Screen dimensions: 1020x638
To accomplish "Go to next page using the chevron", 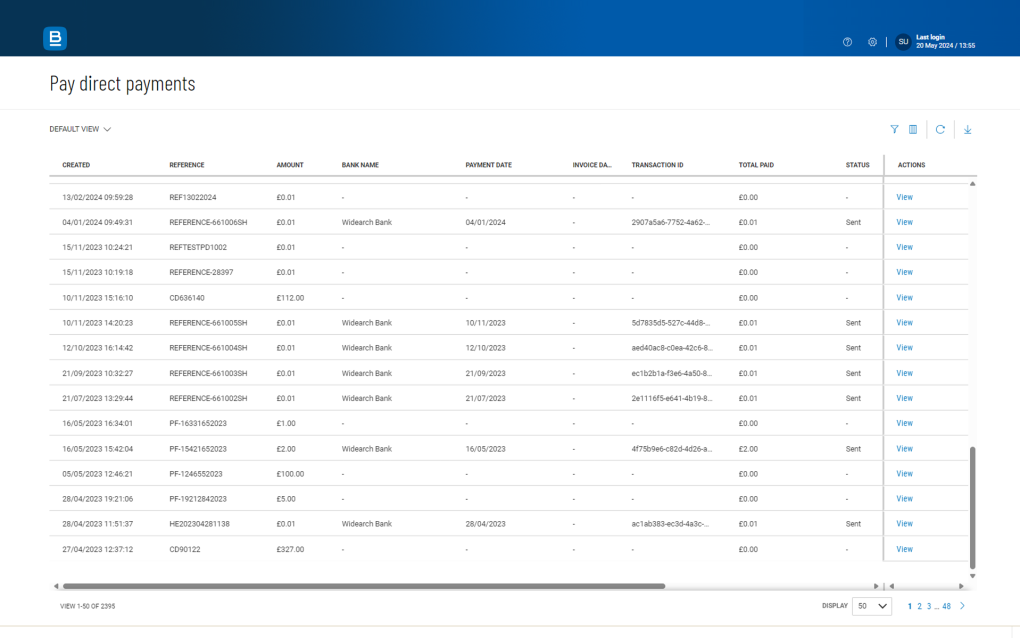I will click(962, 606).
